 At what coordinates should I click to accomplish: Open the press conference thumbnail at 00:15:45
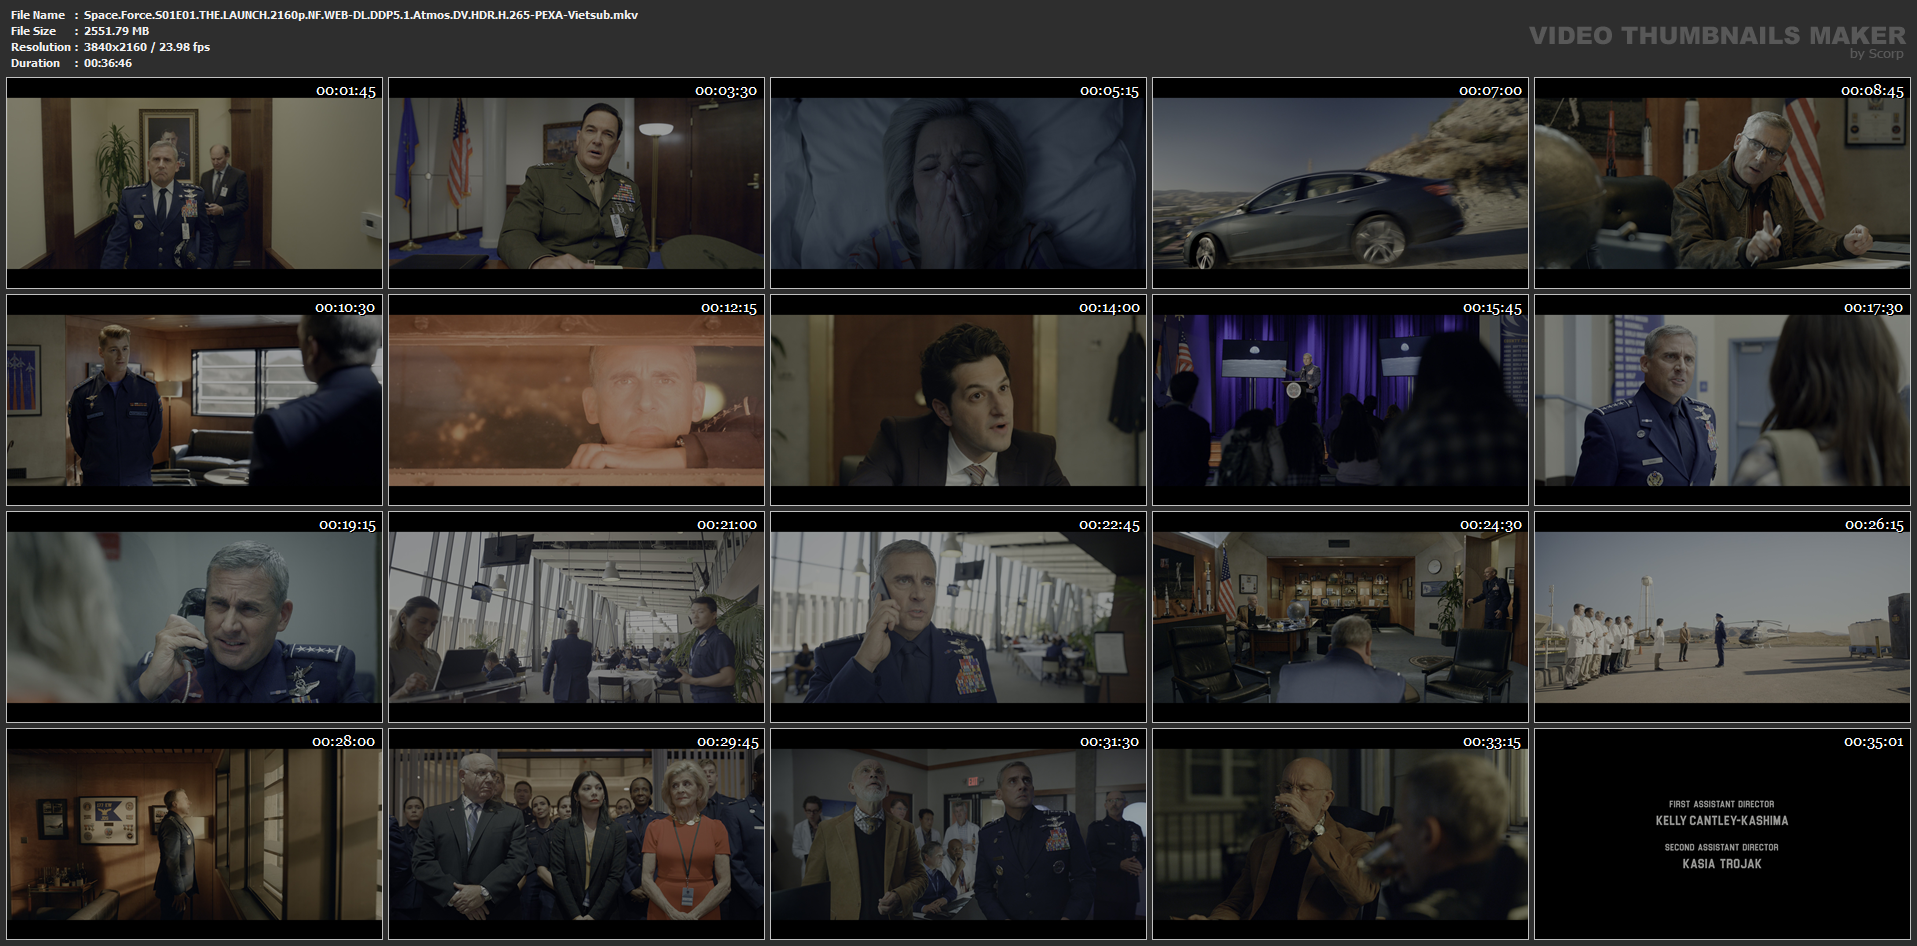(x=1340, y=400)
